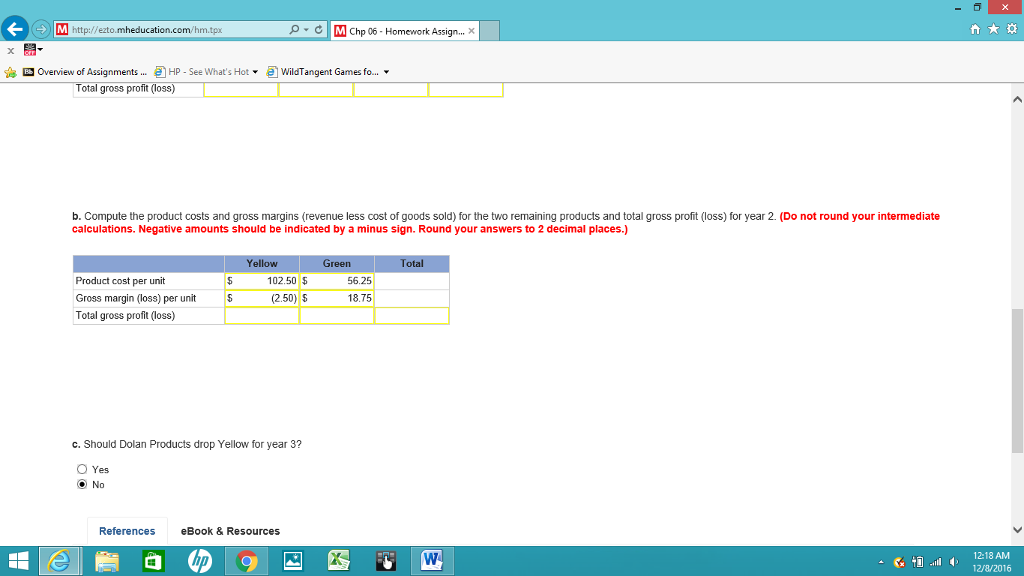This screenshot has width=1024, height=576.
Task: Launch Microsoft Word from the taskbar
Action: click(431, 561)
